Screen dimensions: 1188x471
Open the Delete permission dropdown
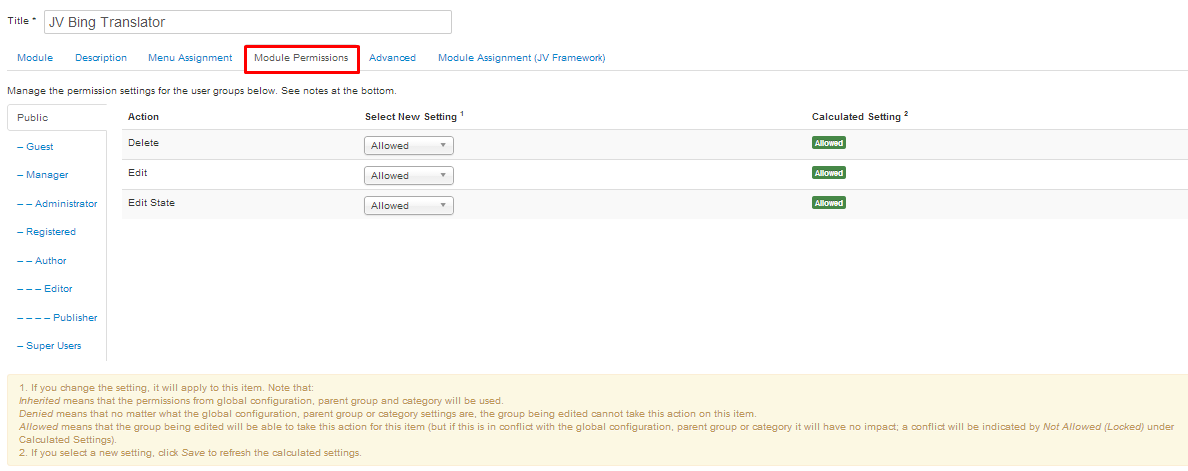(x=409, y=146)
